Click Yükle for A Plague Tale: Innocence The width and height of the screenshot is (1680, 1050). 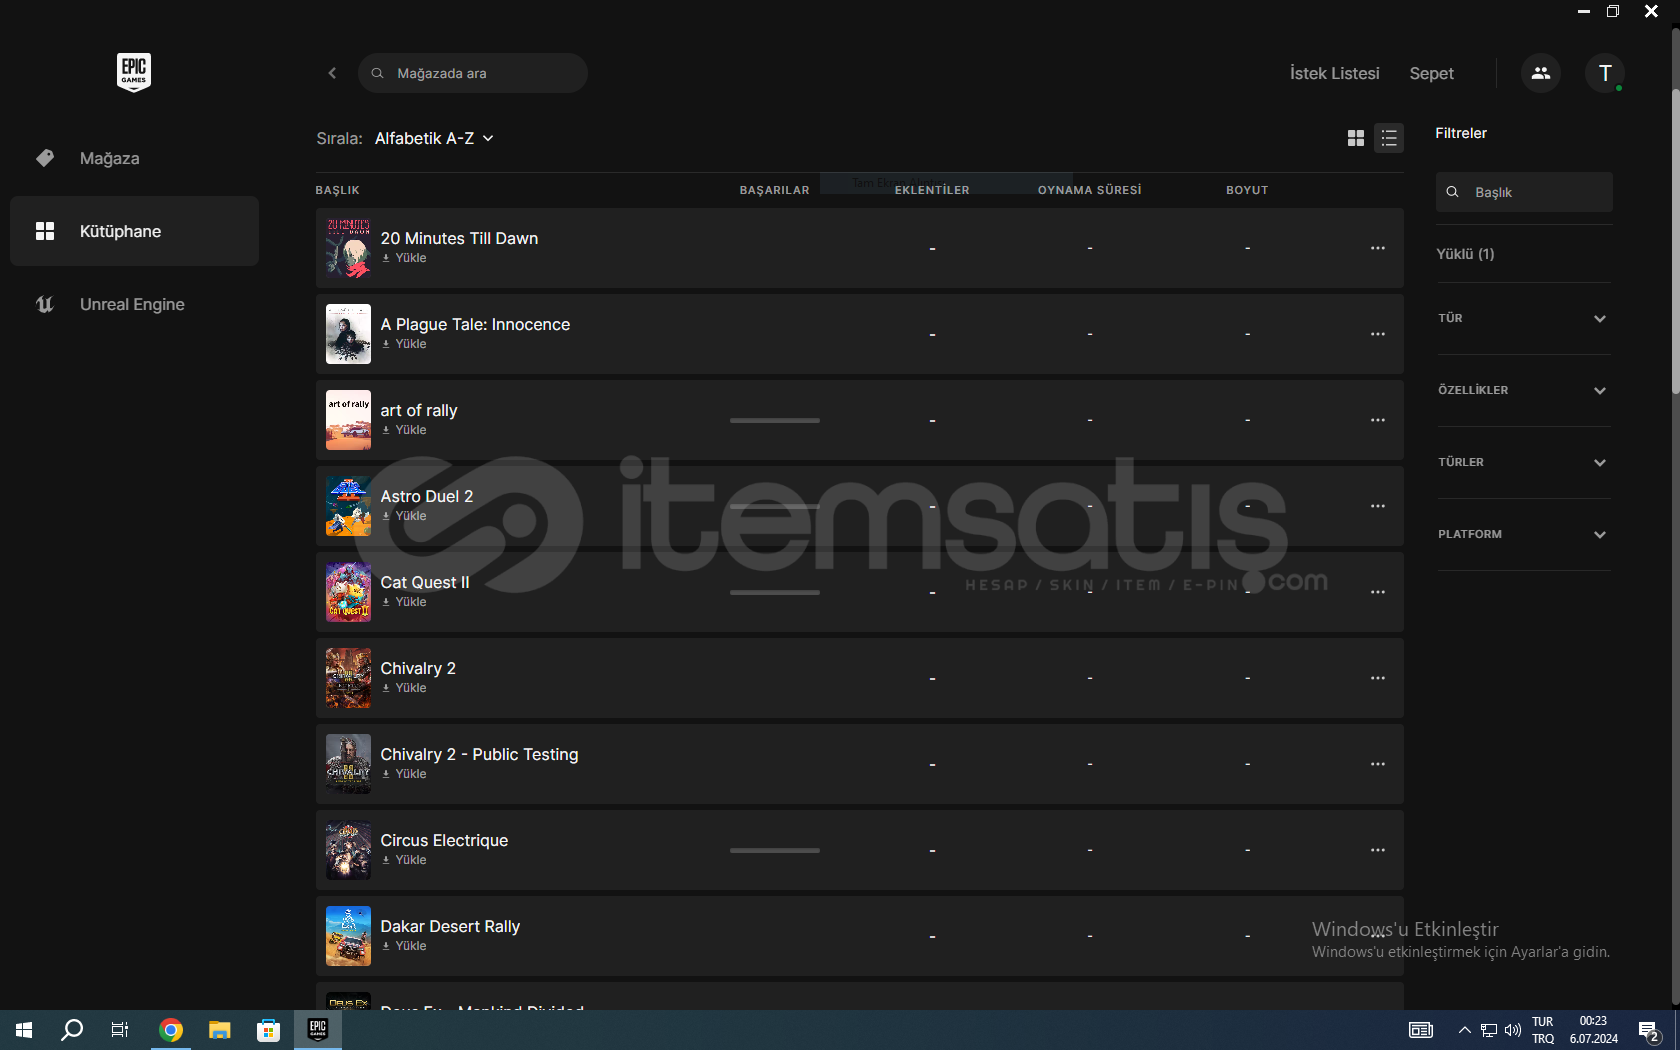coord(404,344)
